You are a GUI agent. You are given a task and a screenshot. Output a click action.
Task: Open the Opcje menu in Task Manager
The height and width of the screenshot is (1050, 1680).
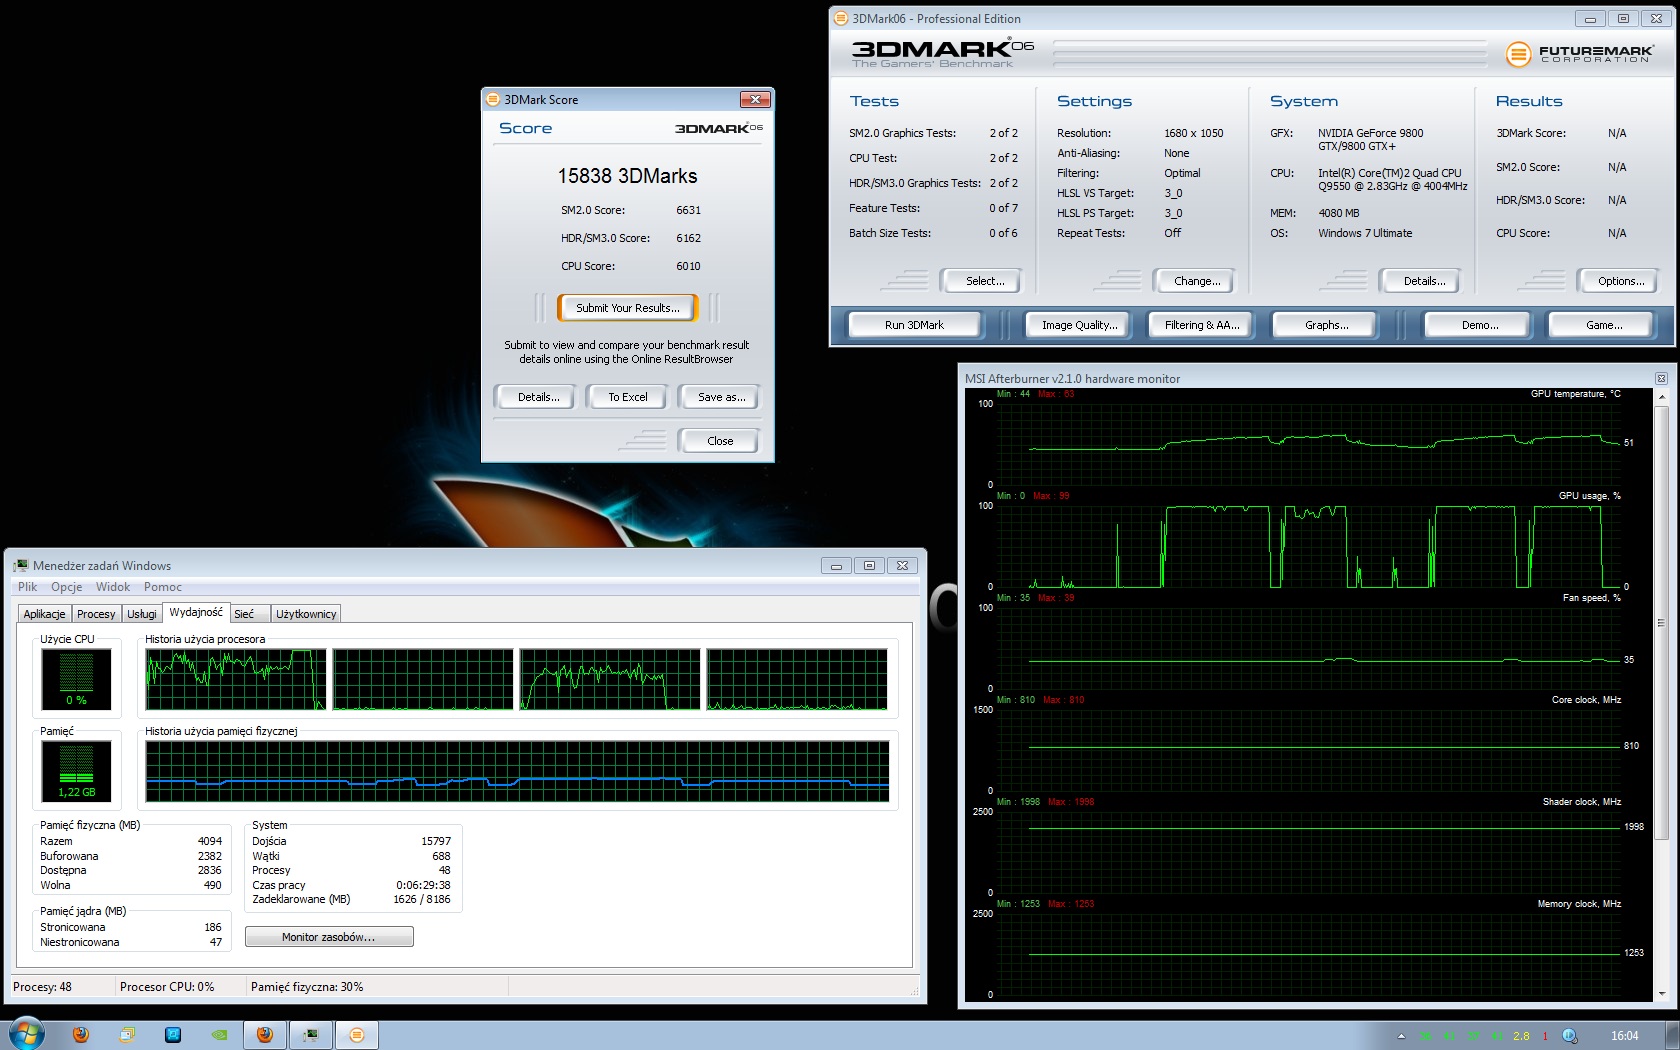[66, 587]
